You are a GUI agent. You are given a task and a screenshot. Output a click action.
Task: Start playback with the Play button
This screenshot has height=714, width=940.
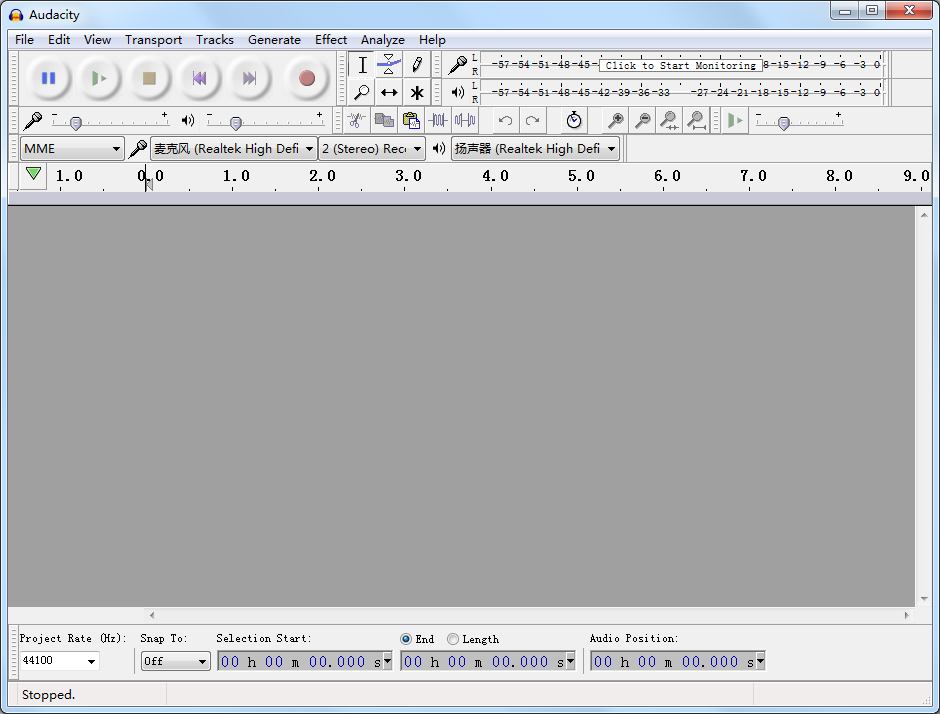coord(99,78)
